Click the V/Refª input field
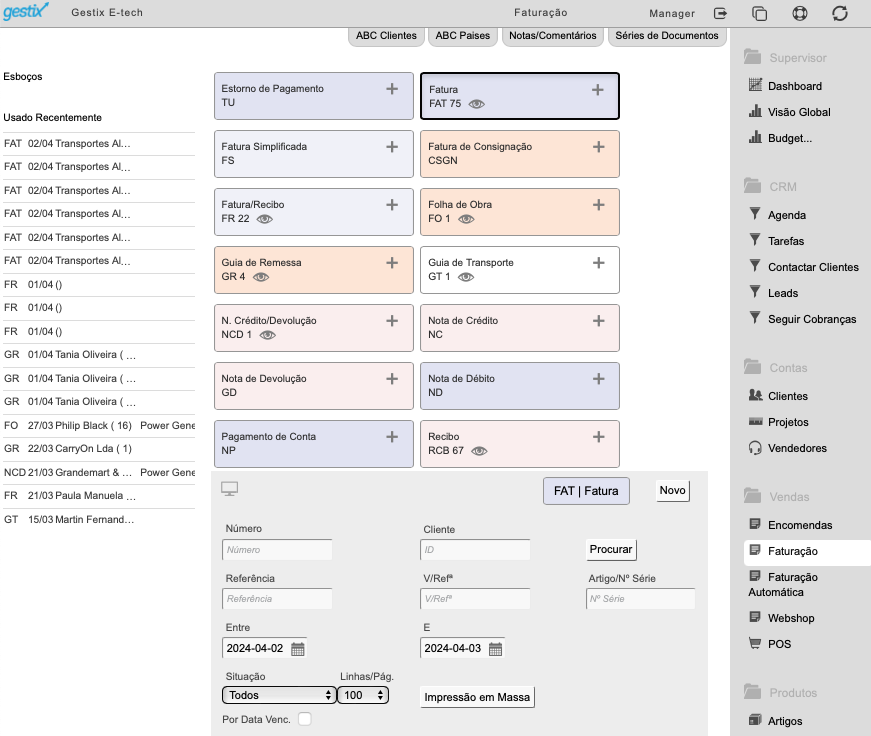Screen dimensions: 871x736 click(x=475, y=599)
